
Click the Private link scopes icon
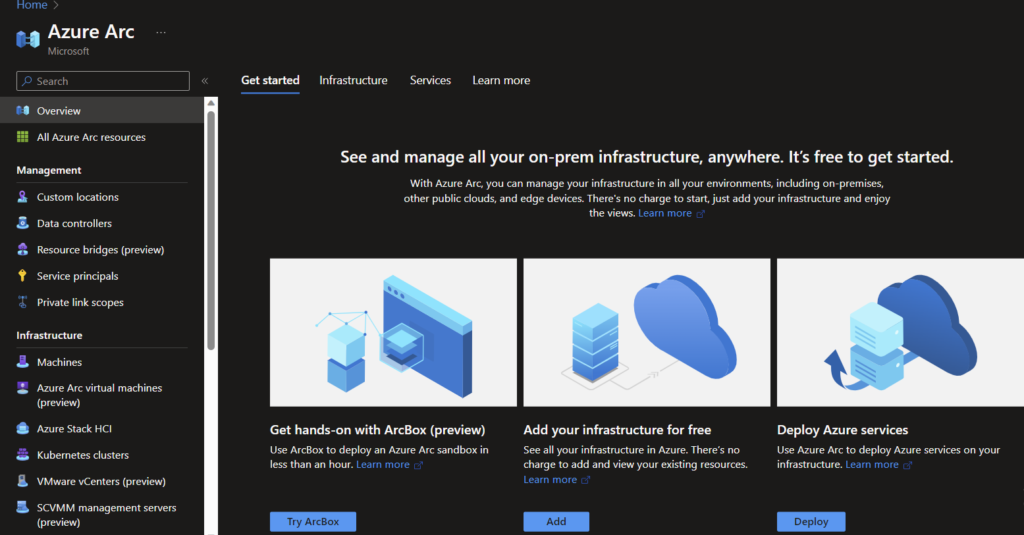click(x=22, y=302)
